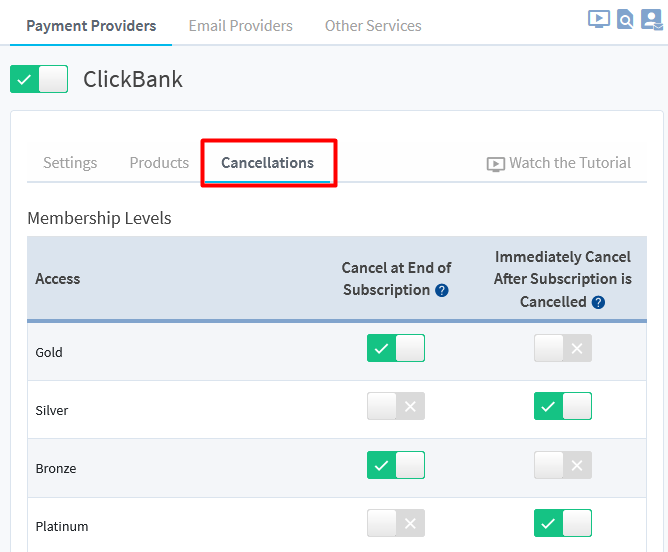Disable Immediately Cancel for Platinum
The width and height of the screenshot is (668, 552).
(563, 523)
